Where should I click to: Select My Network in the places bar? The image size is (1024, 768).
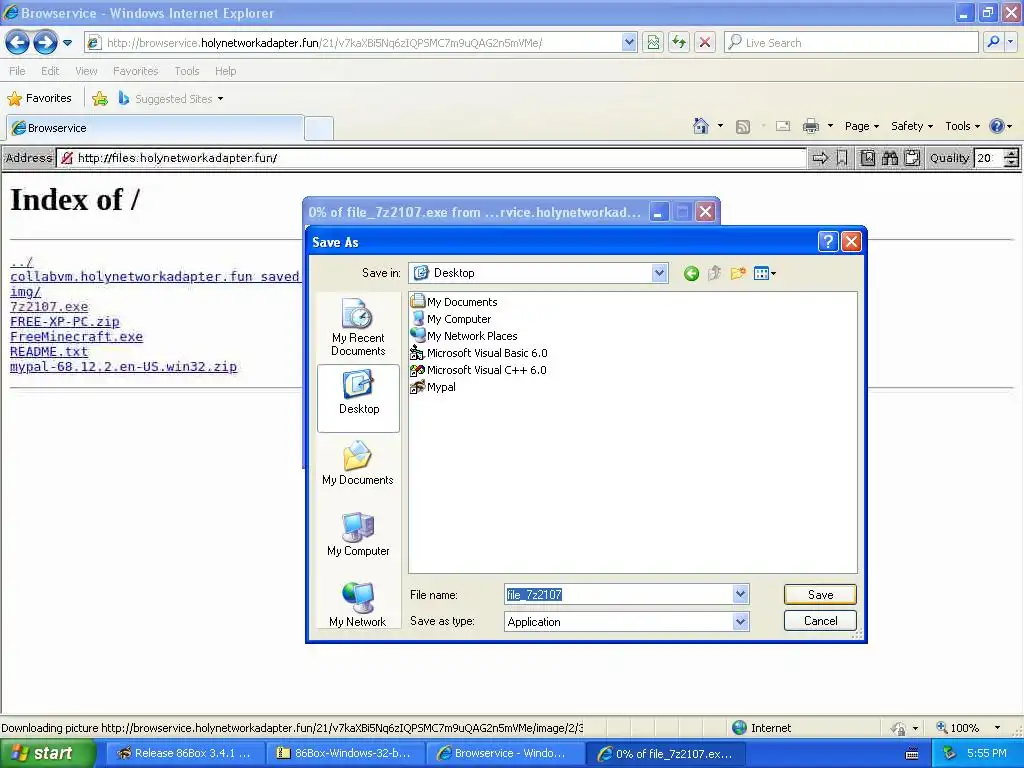click(358, 604)
